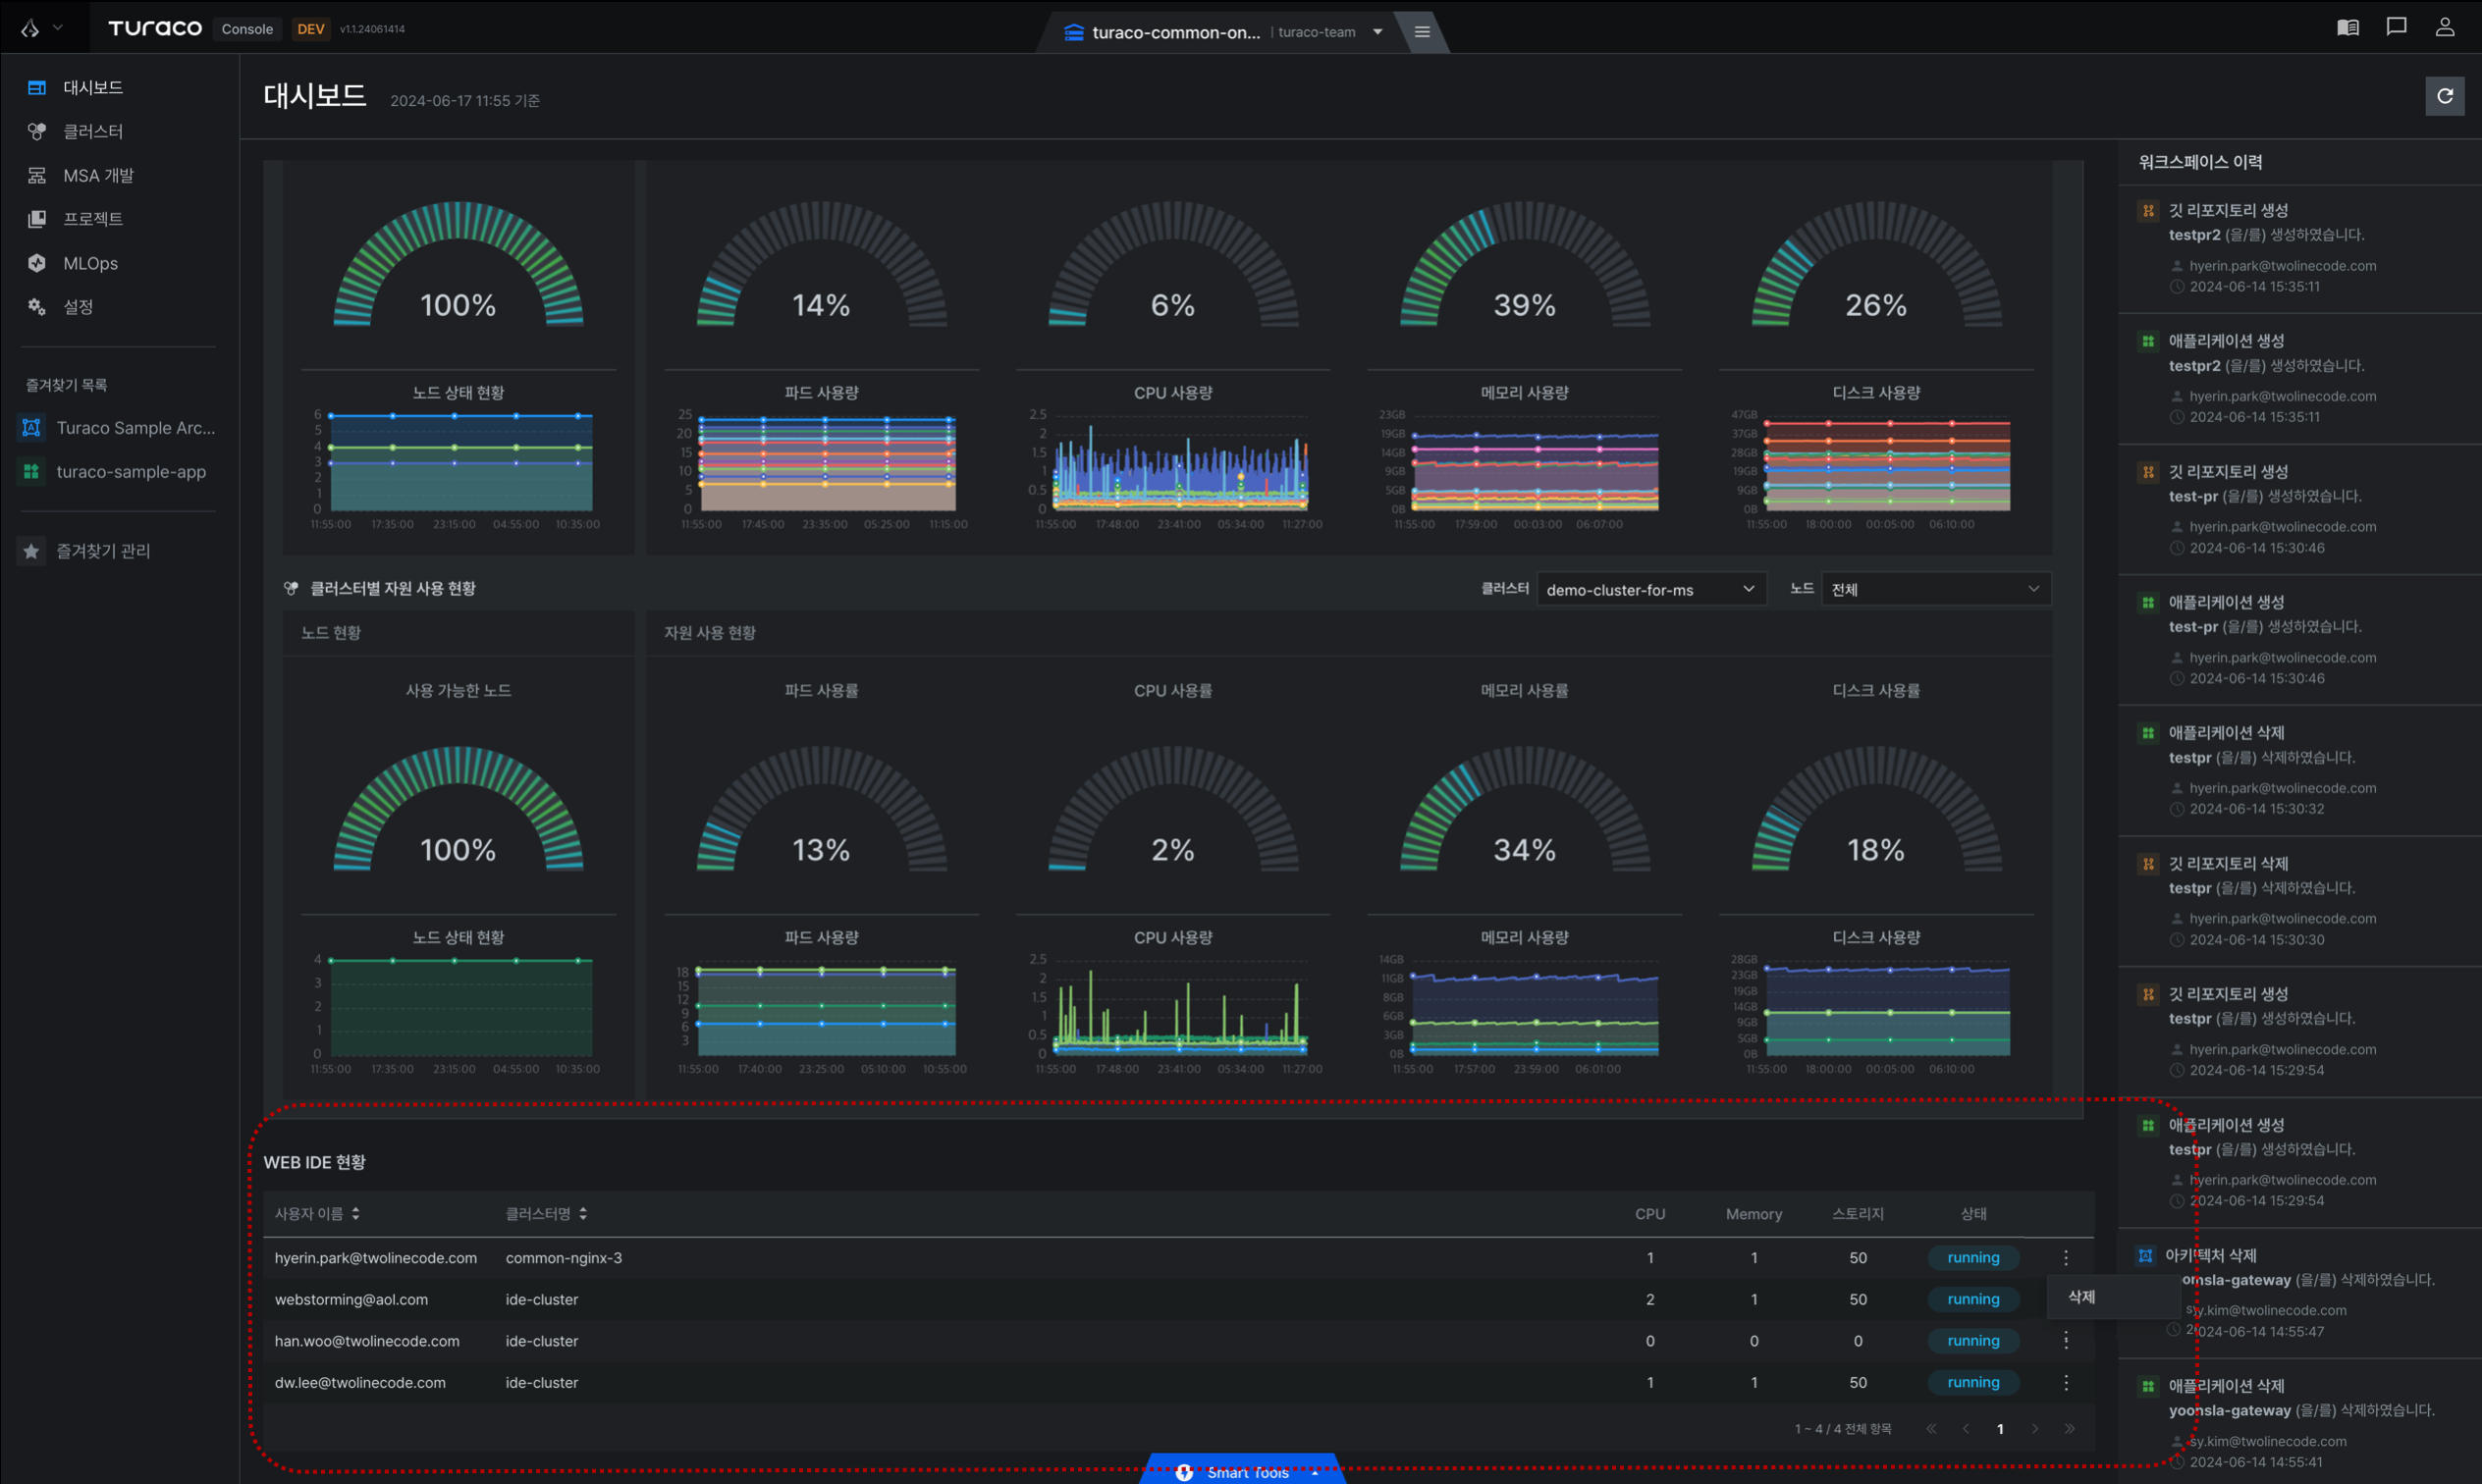This screenshot has width=2482, height=1484.
Task: Select 삭제 in the row context menu
Action: 2082,1296
